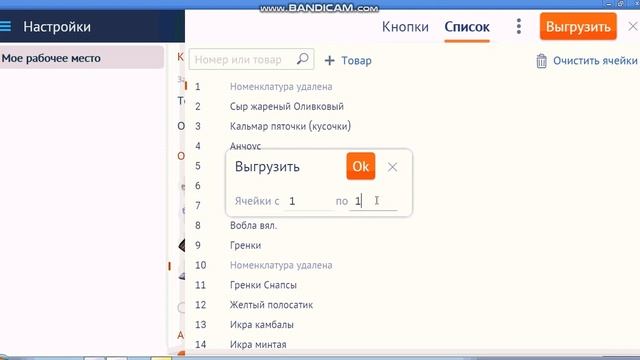Select the Список tab
Screen dimensions: 640x360
(467, 27)
